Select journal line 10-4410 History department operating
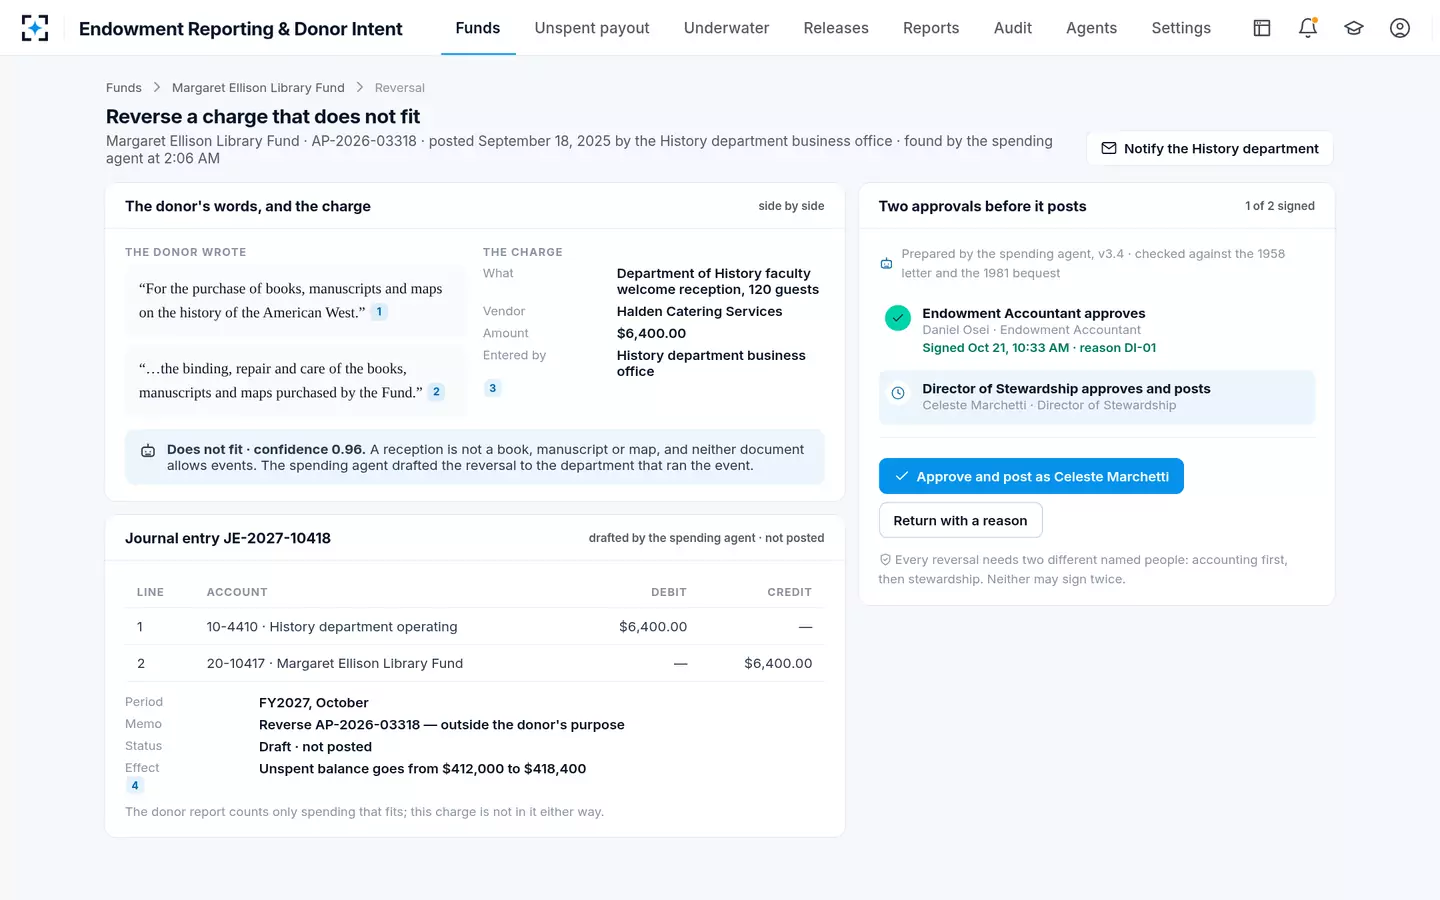1440x900 pixels. 475,627
